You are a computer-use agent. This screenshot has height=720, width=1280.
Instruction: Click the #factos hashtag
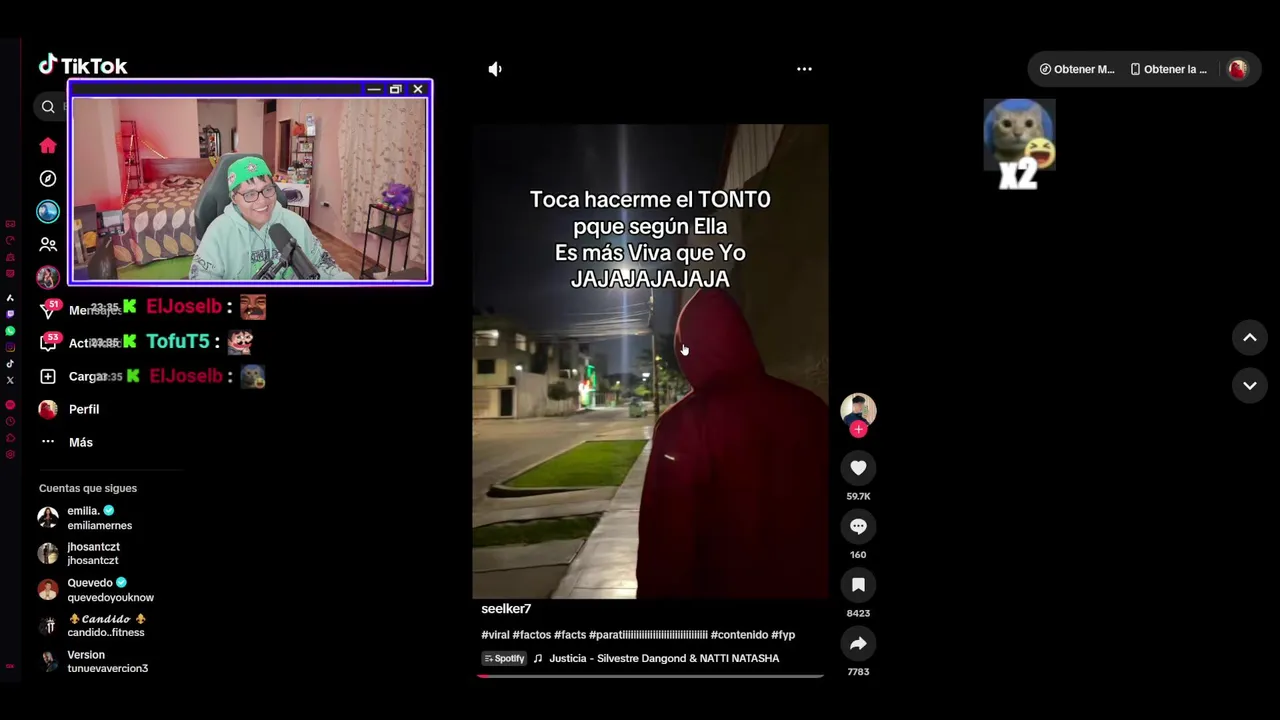click(532, 635)
